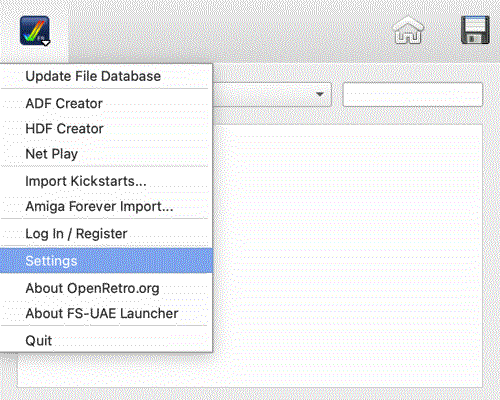Expand the configuration filter combo box arrow
Viewport: 500px width, 400px height.
point(320,94)
